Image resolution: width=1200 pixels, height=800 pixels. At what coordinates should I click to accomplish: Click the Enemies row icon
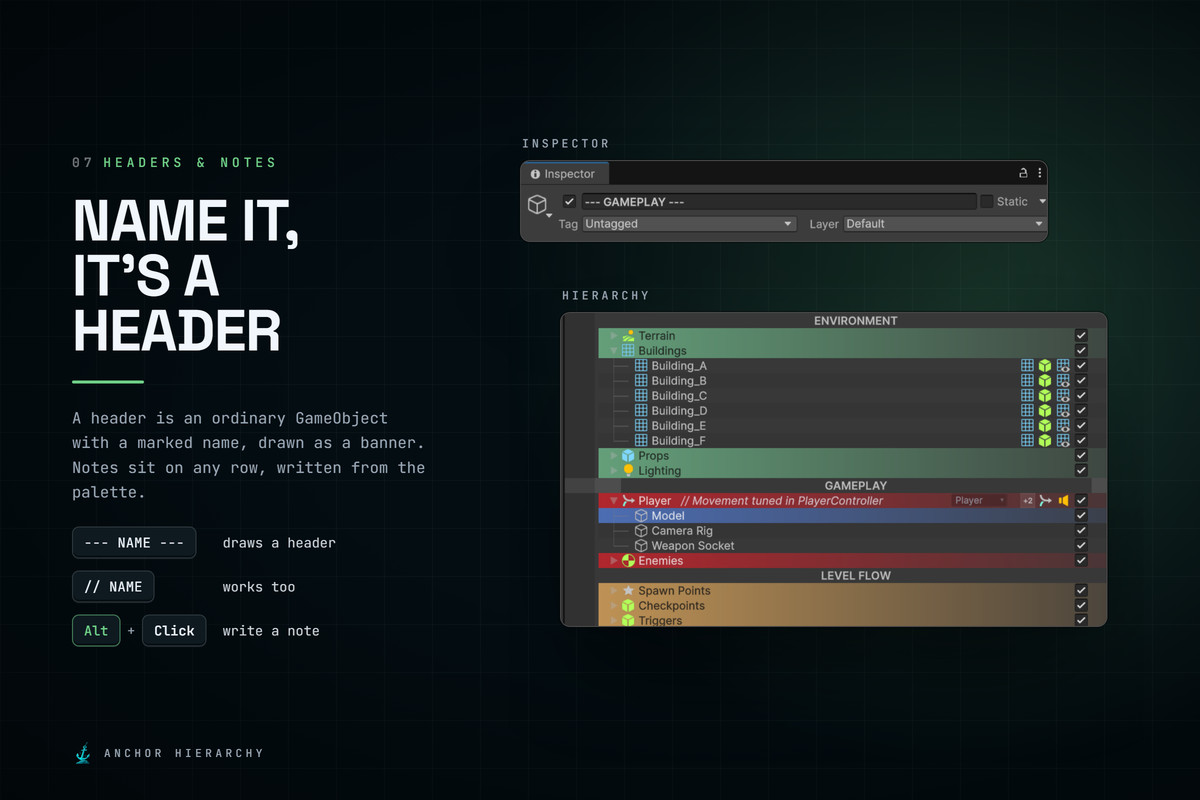629,561
